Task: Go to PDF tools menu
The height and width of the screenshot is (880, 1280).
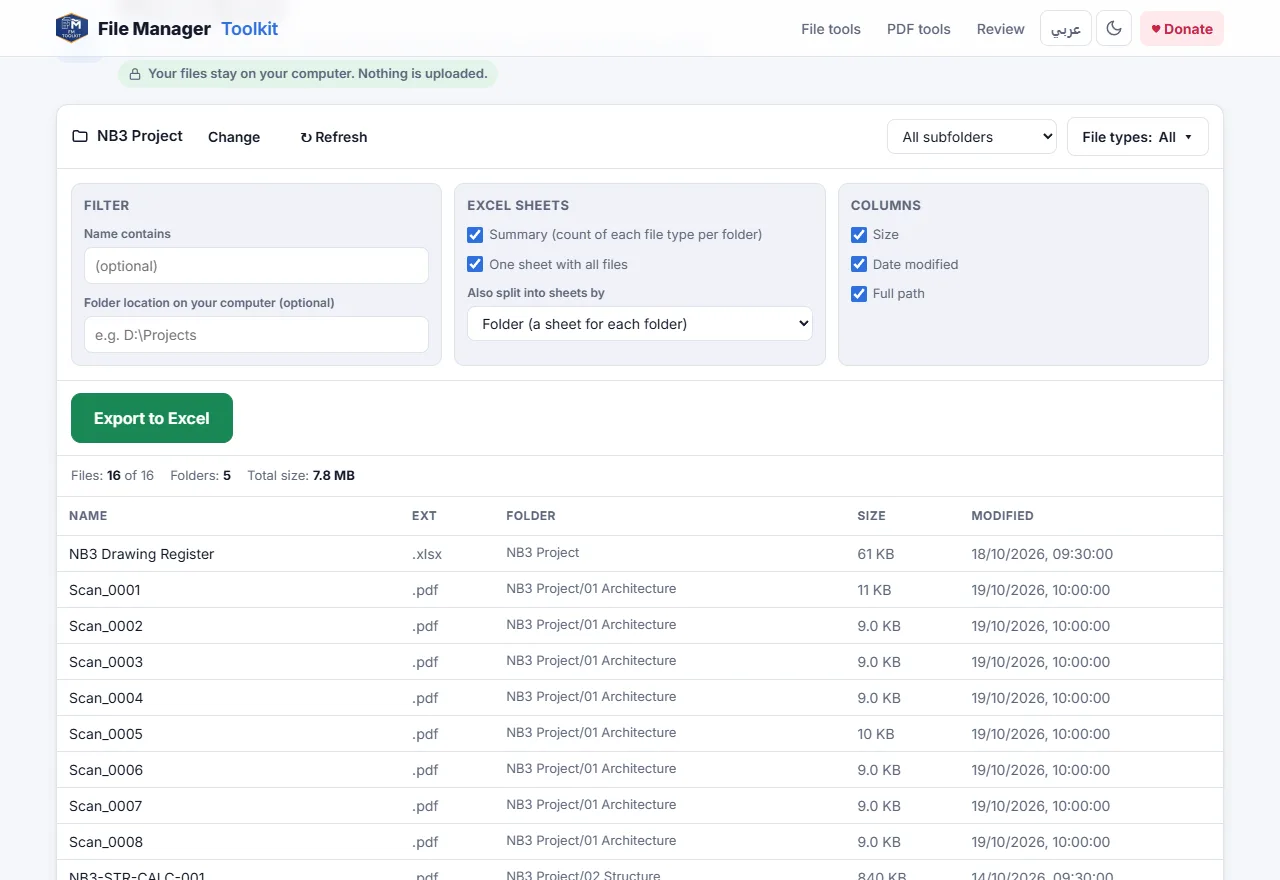Action: tap(919, 29)
